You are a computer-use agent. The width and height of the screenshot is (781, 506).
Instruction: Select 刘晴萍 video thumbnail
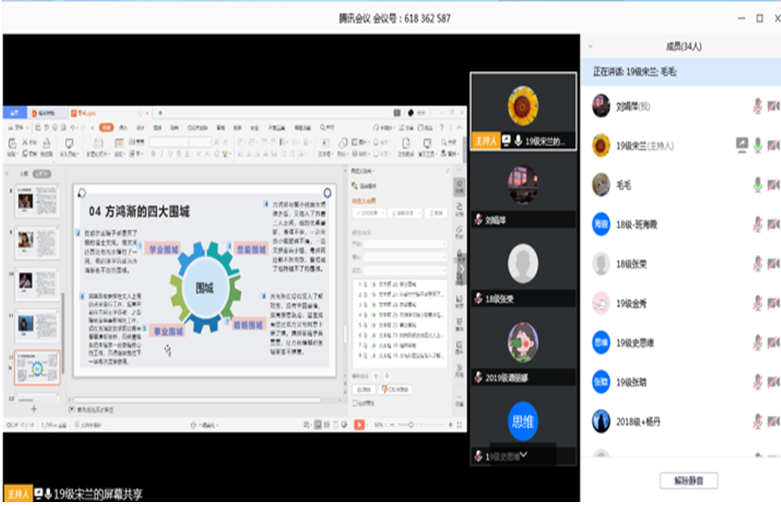523,189
